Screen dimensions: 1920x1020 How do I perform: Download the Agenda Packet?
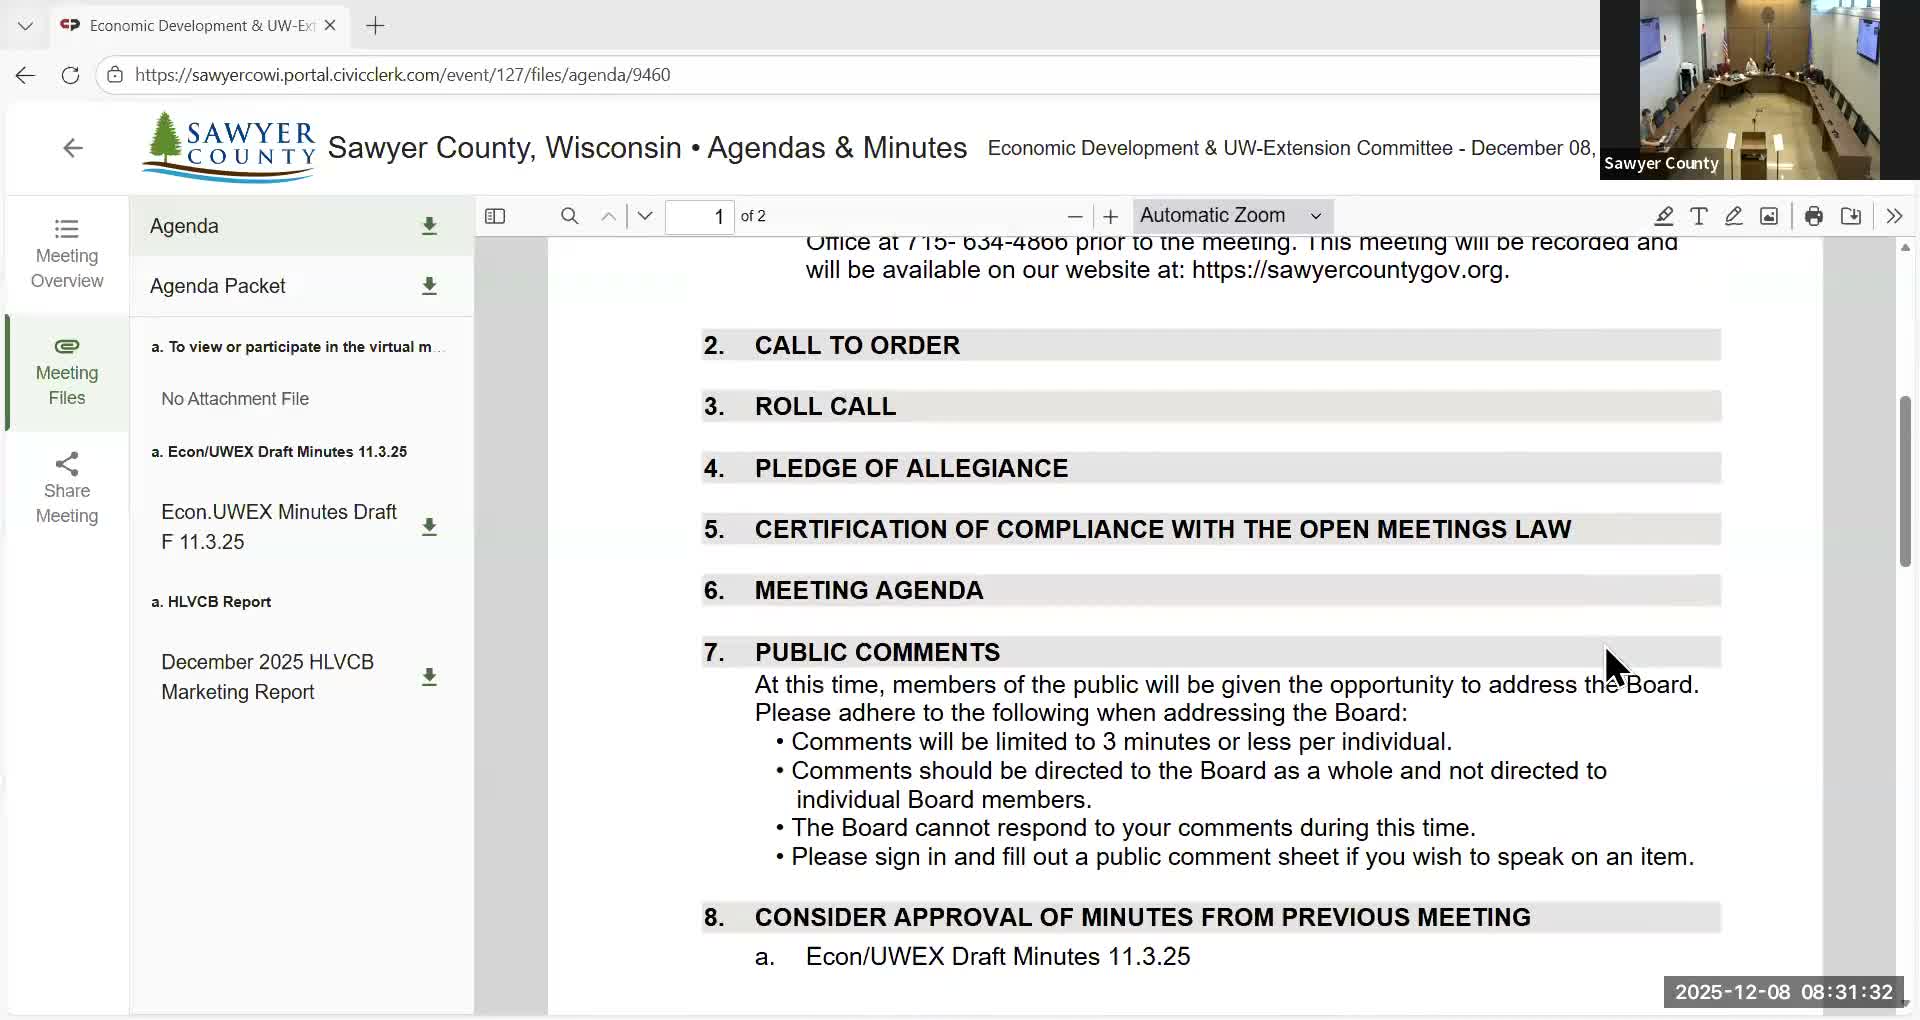tap(429, 286)
